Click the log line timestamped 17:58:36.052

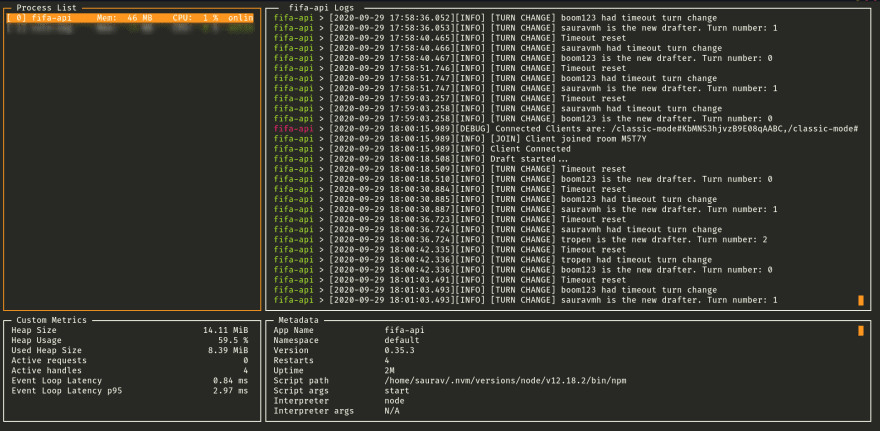coord(495,18)
